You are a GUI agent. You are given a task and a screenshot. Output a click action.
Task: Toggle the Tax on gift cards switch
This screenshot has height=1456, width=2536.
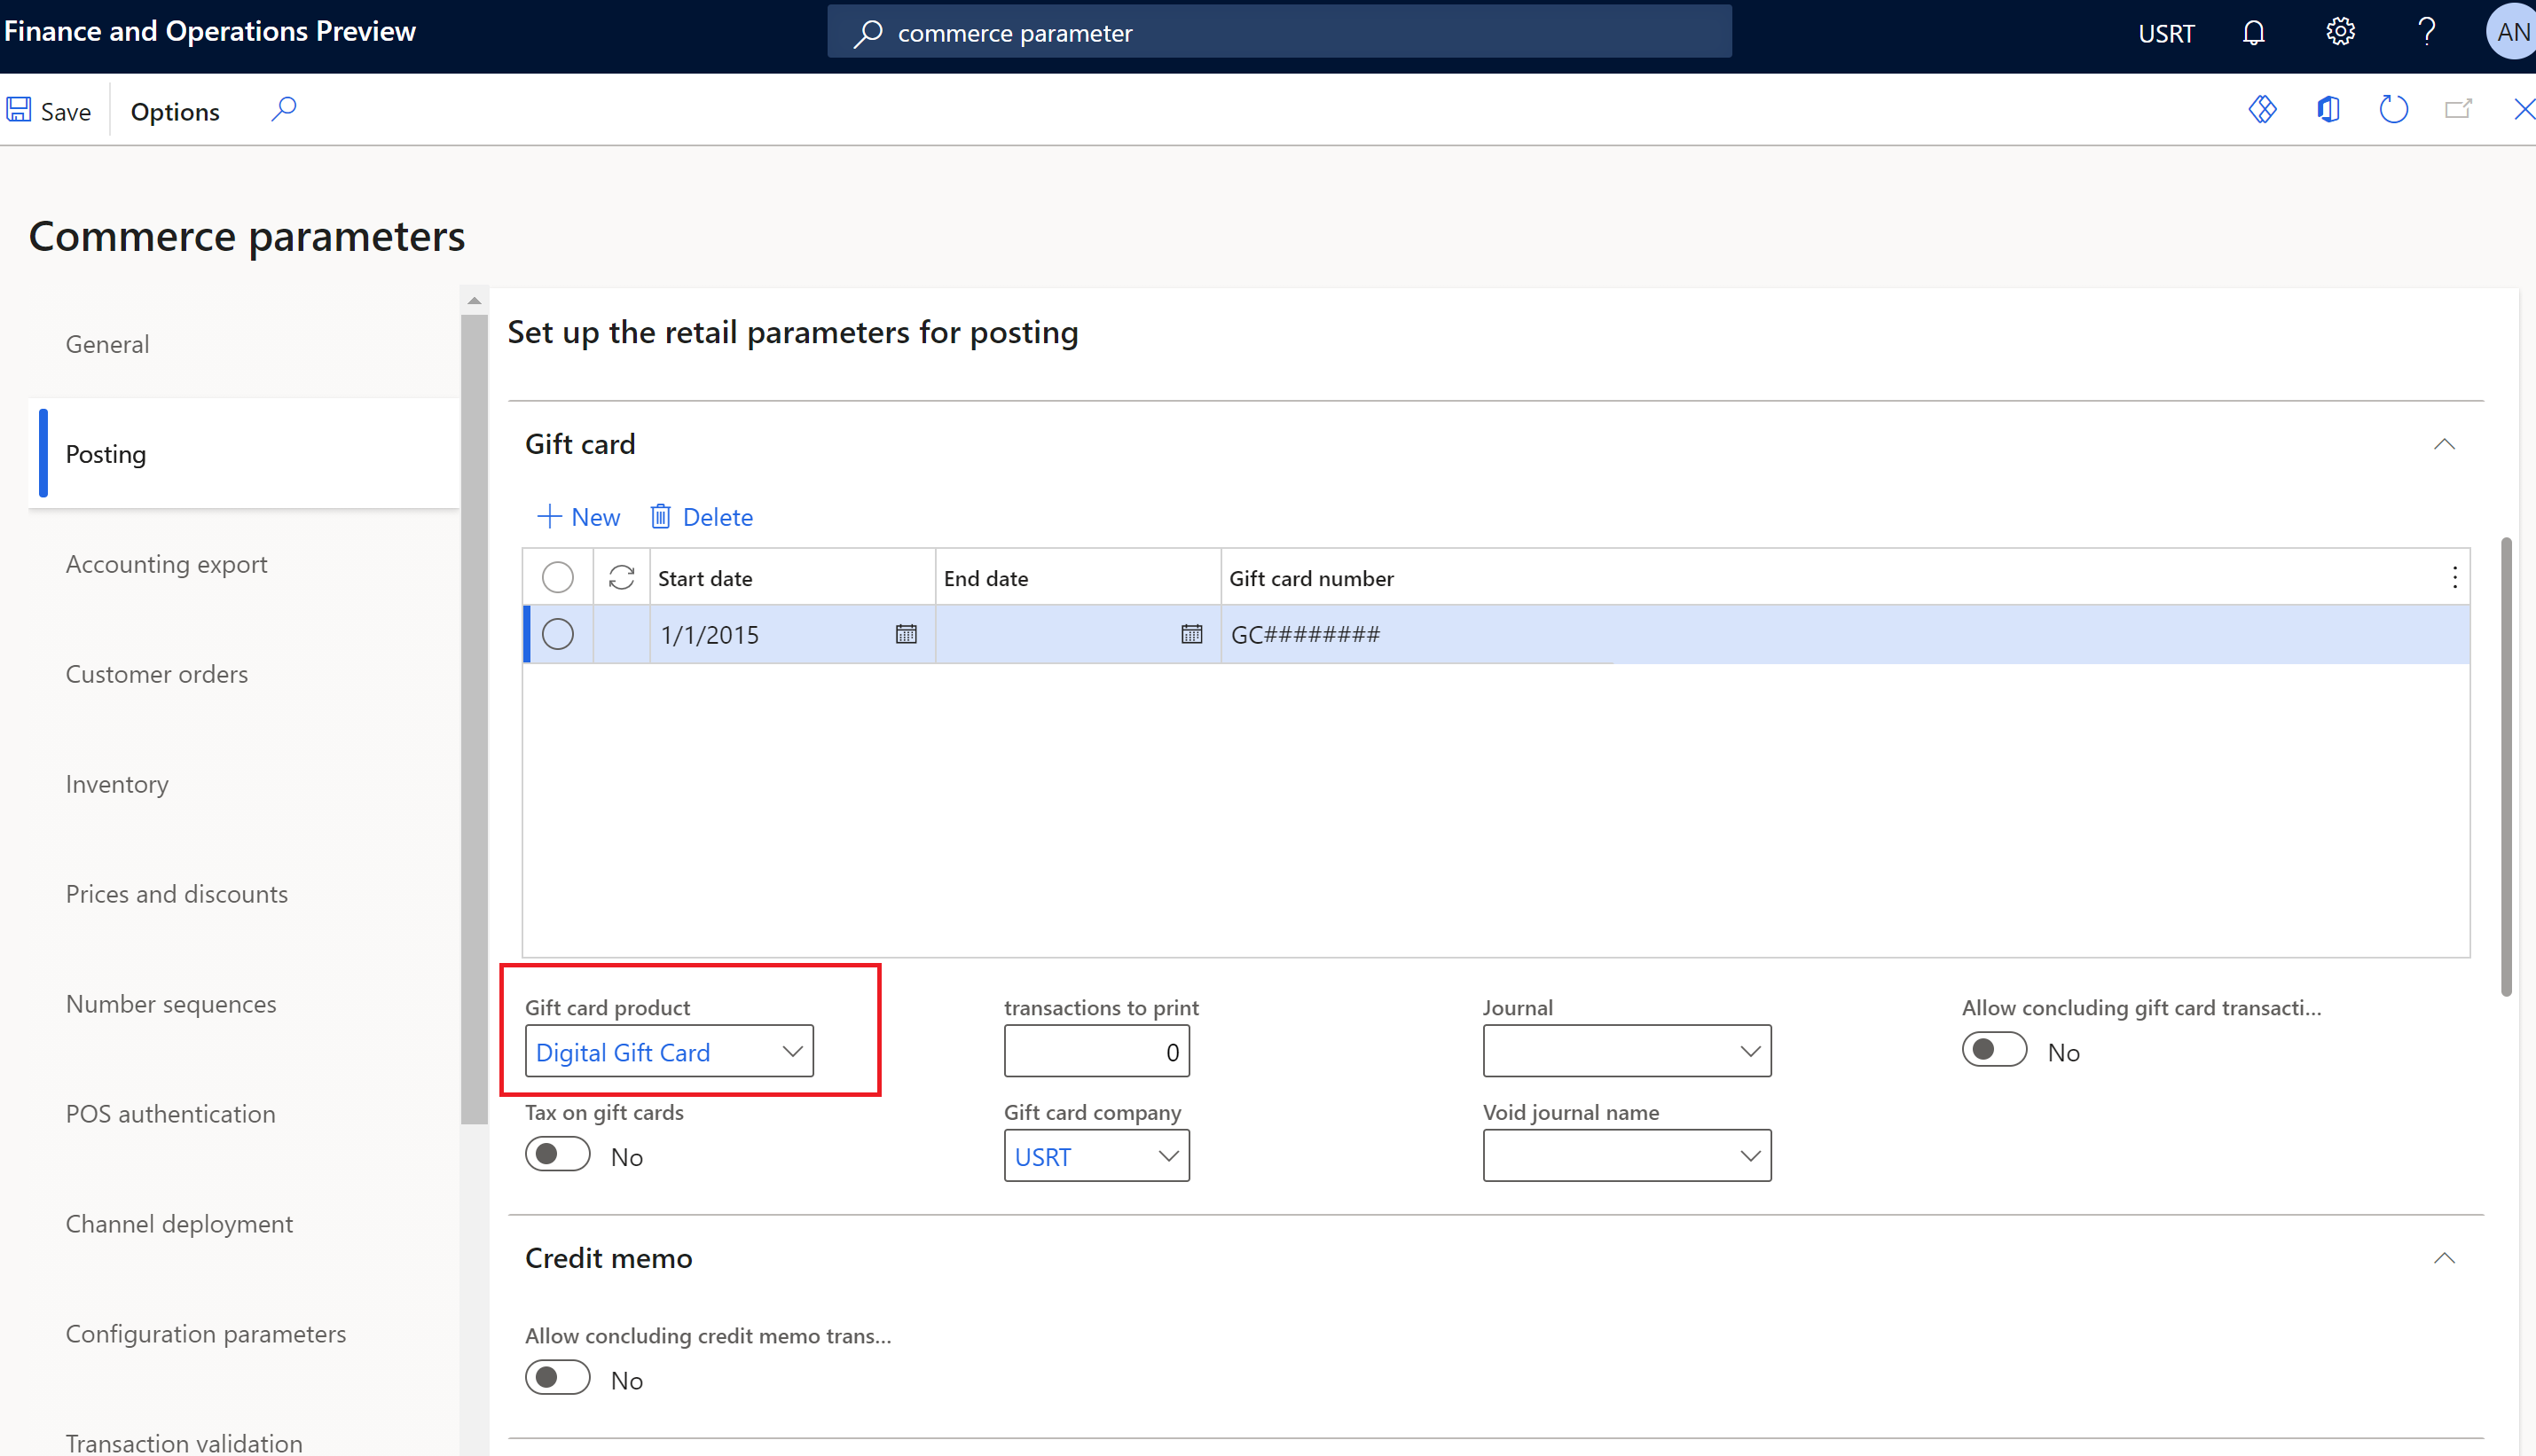557,1155
